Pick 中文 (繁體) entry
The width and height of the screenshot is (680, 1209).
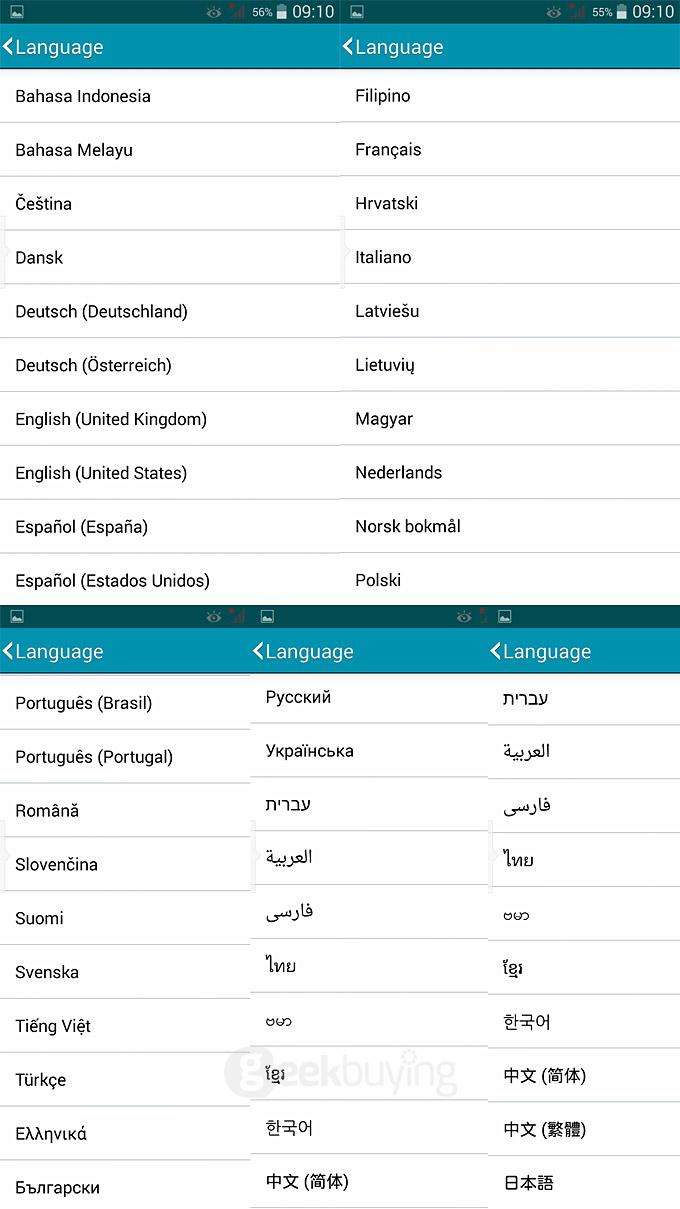pos(584,1129)
